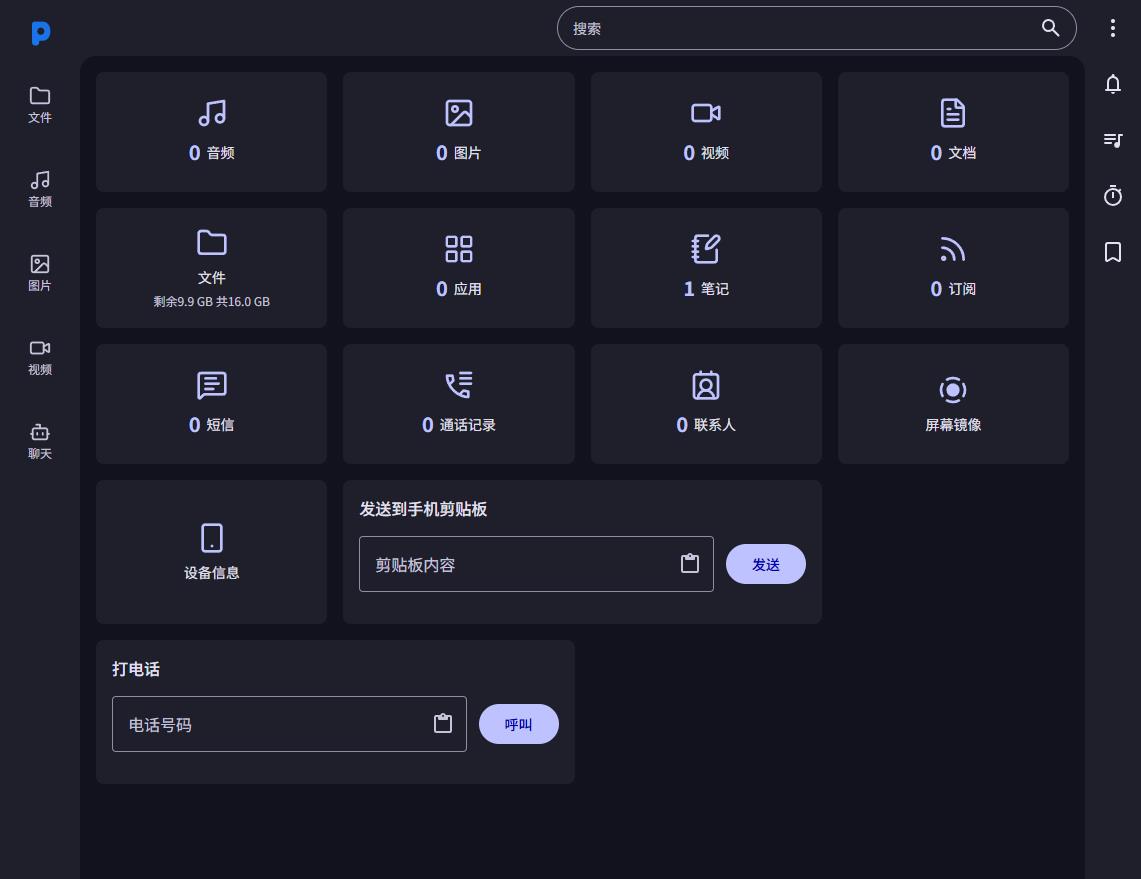Click the search magnifier icon
Viewport: 1141px width, 879px height.
(1050, 28)
